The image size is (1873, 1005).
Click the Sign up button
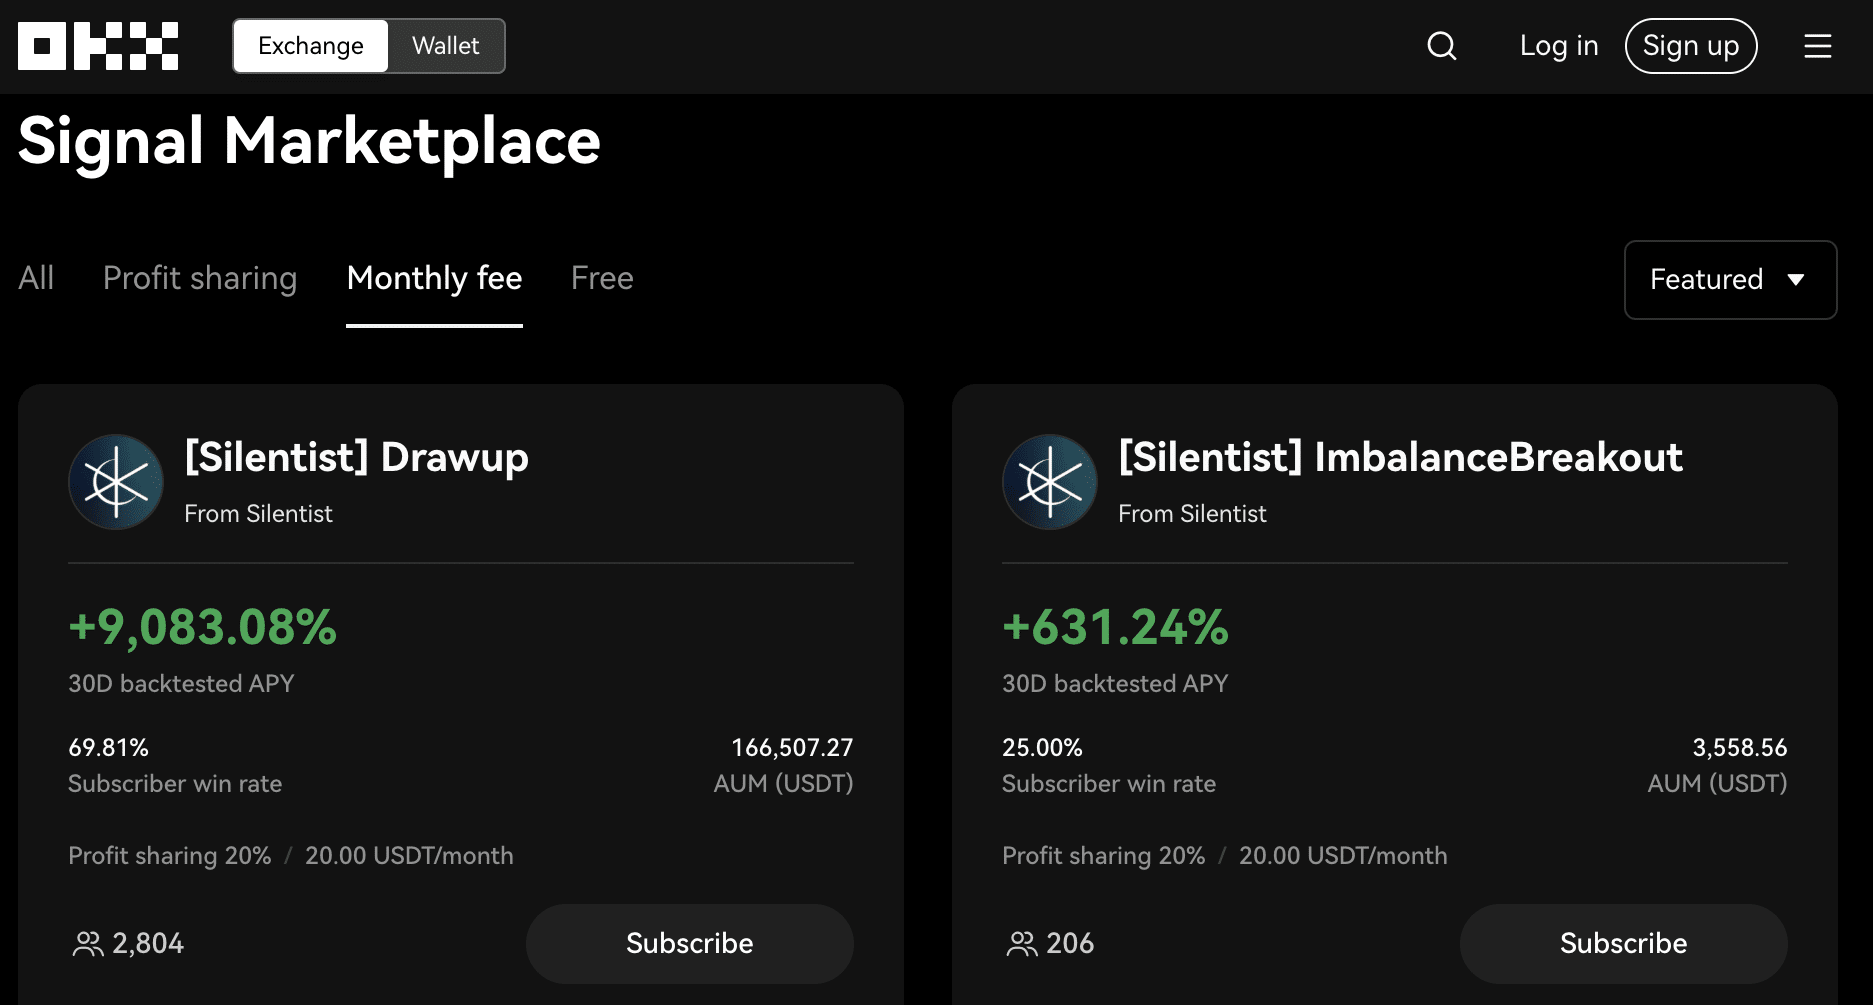1691,46
